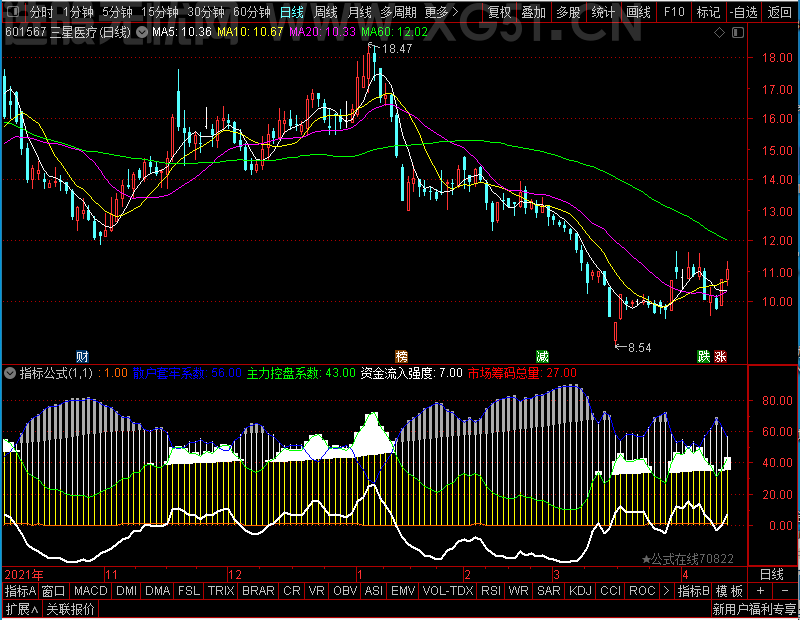Activate the 画线 drawing tool
This screenshot has width=800, height=620.
[638, 12]
